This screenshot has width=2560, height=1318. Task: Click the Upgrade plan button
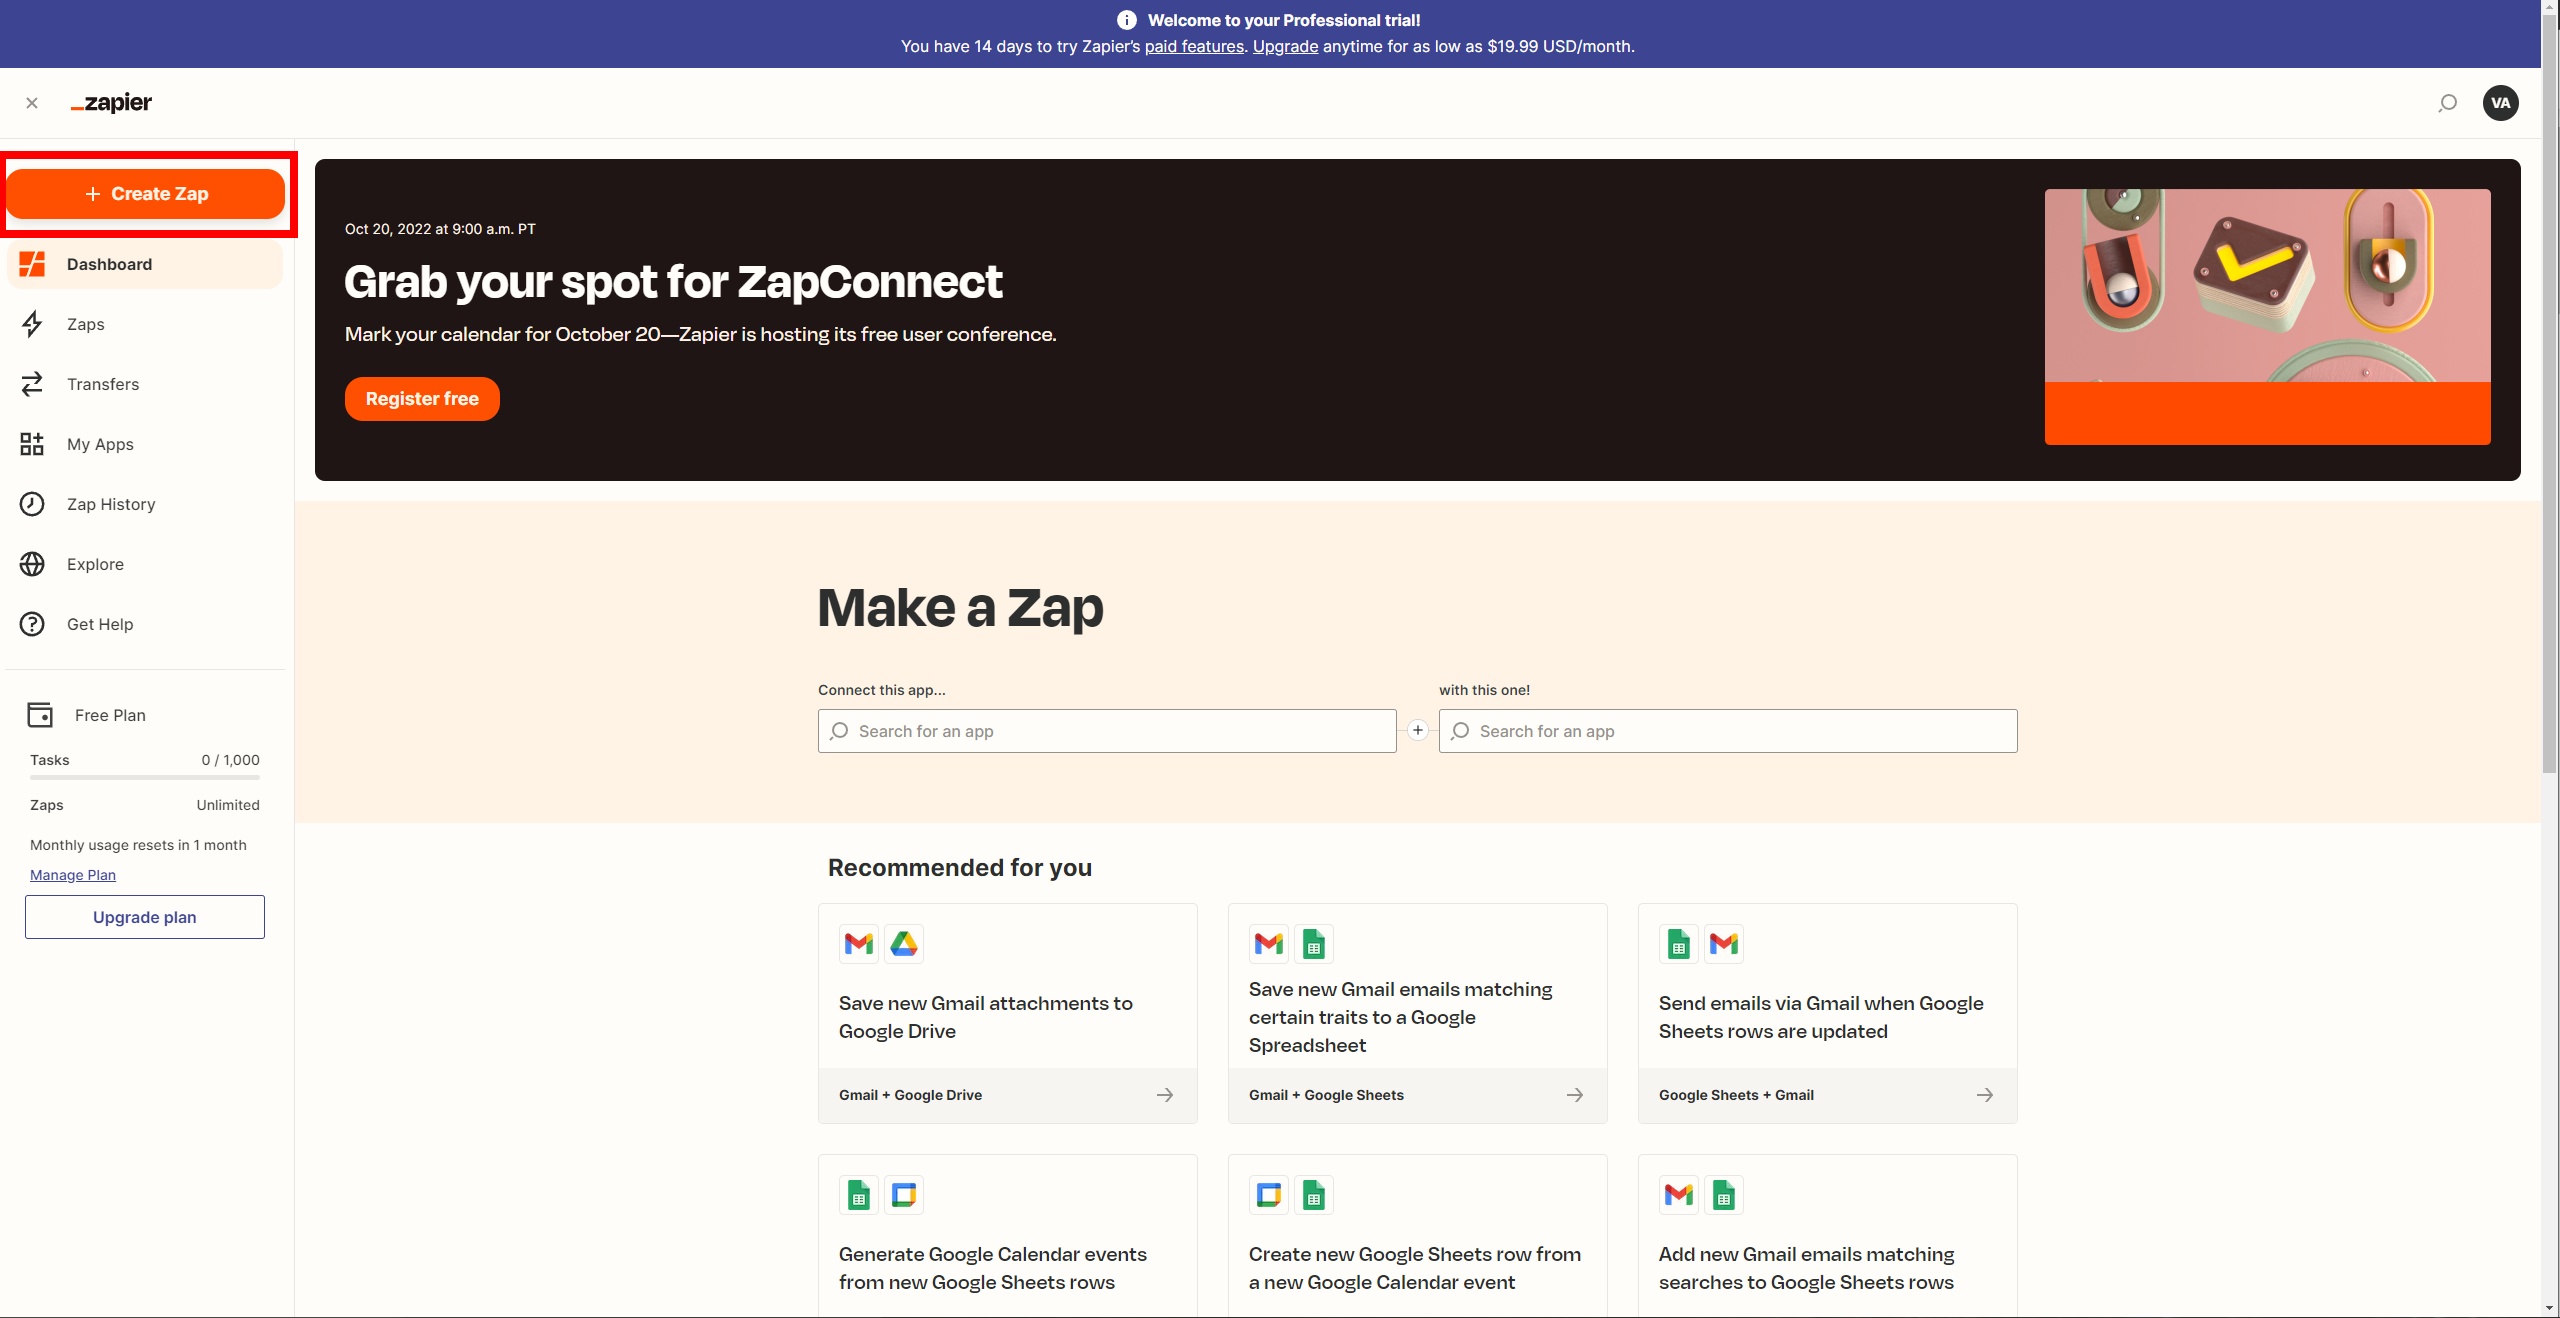[x=145, y=917]
